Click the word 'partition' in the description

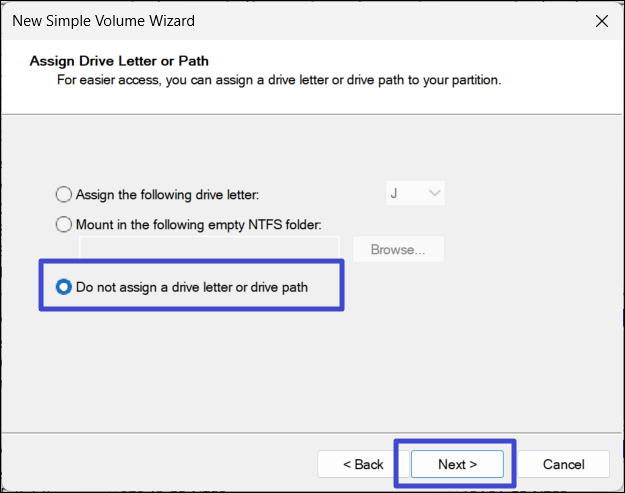tap(472, 78)
